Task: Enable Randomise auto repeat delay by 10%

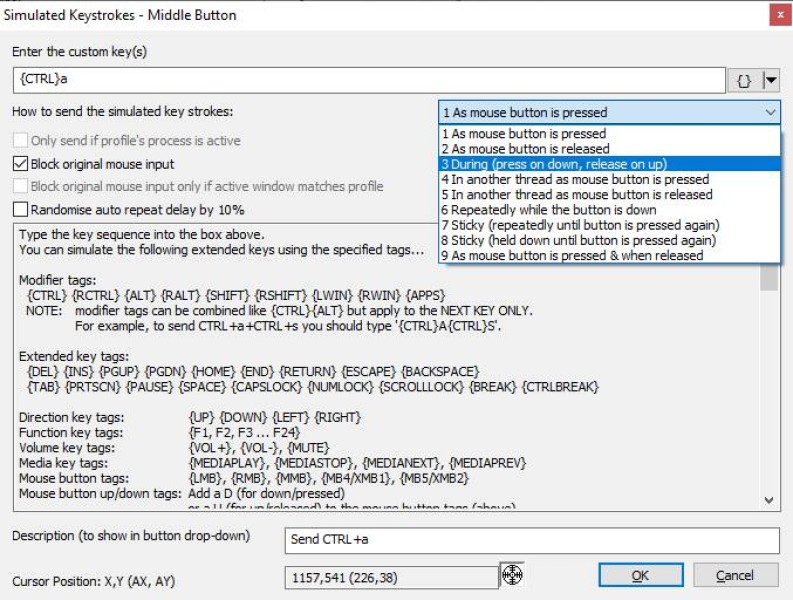Action: (x=21, y=209)
